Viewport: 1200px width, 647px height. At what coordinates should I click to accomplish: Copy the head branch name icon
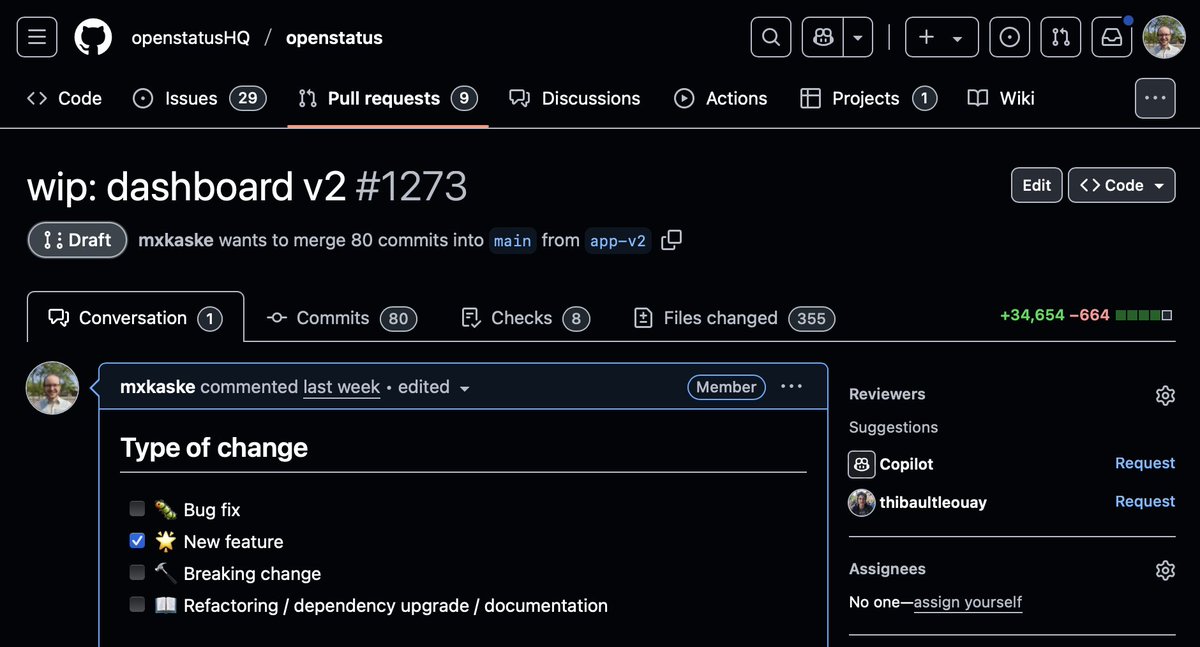672,240
